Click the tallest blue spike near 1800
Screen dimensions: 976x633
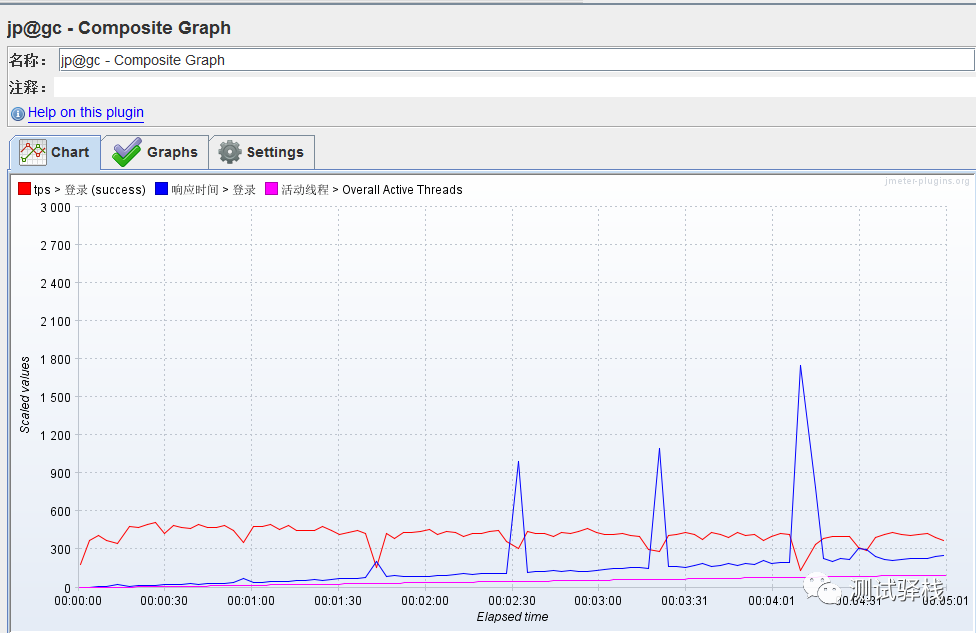(800, 366)
